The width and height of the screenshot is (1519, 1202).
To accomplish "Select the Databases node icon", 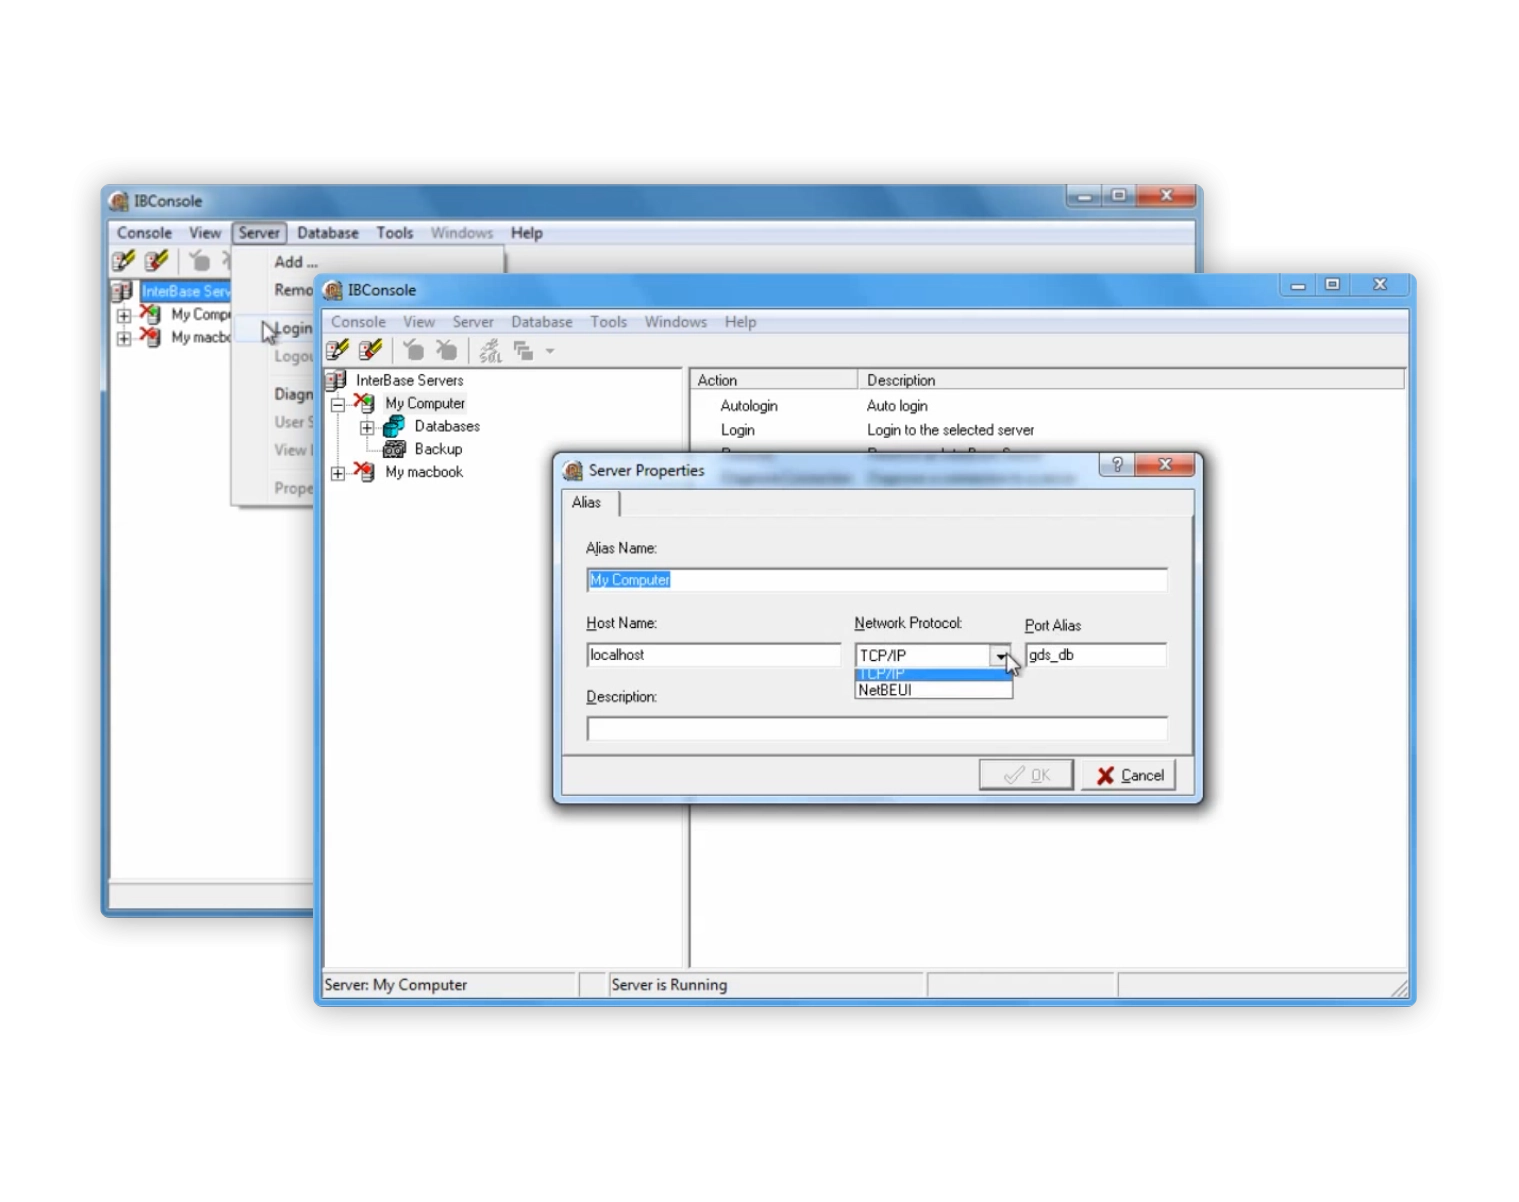I will [x=394, y=426].
